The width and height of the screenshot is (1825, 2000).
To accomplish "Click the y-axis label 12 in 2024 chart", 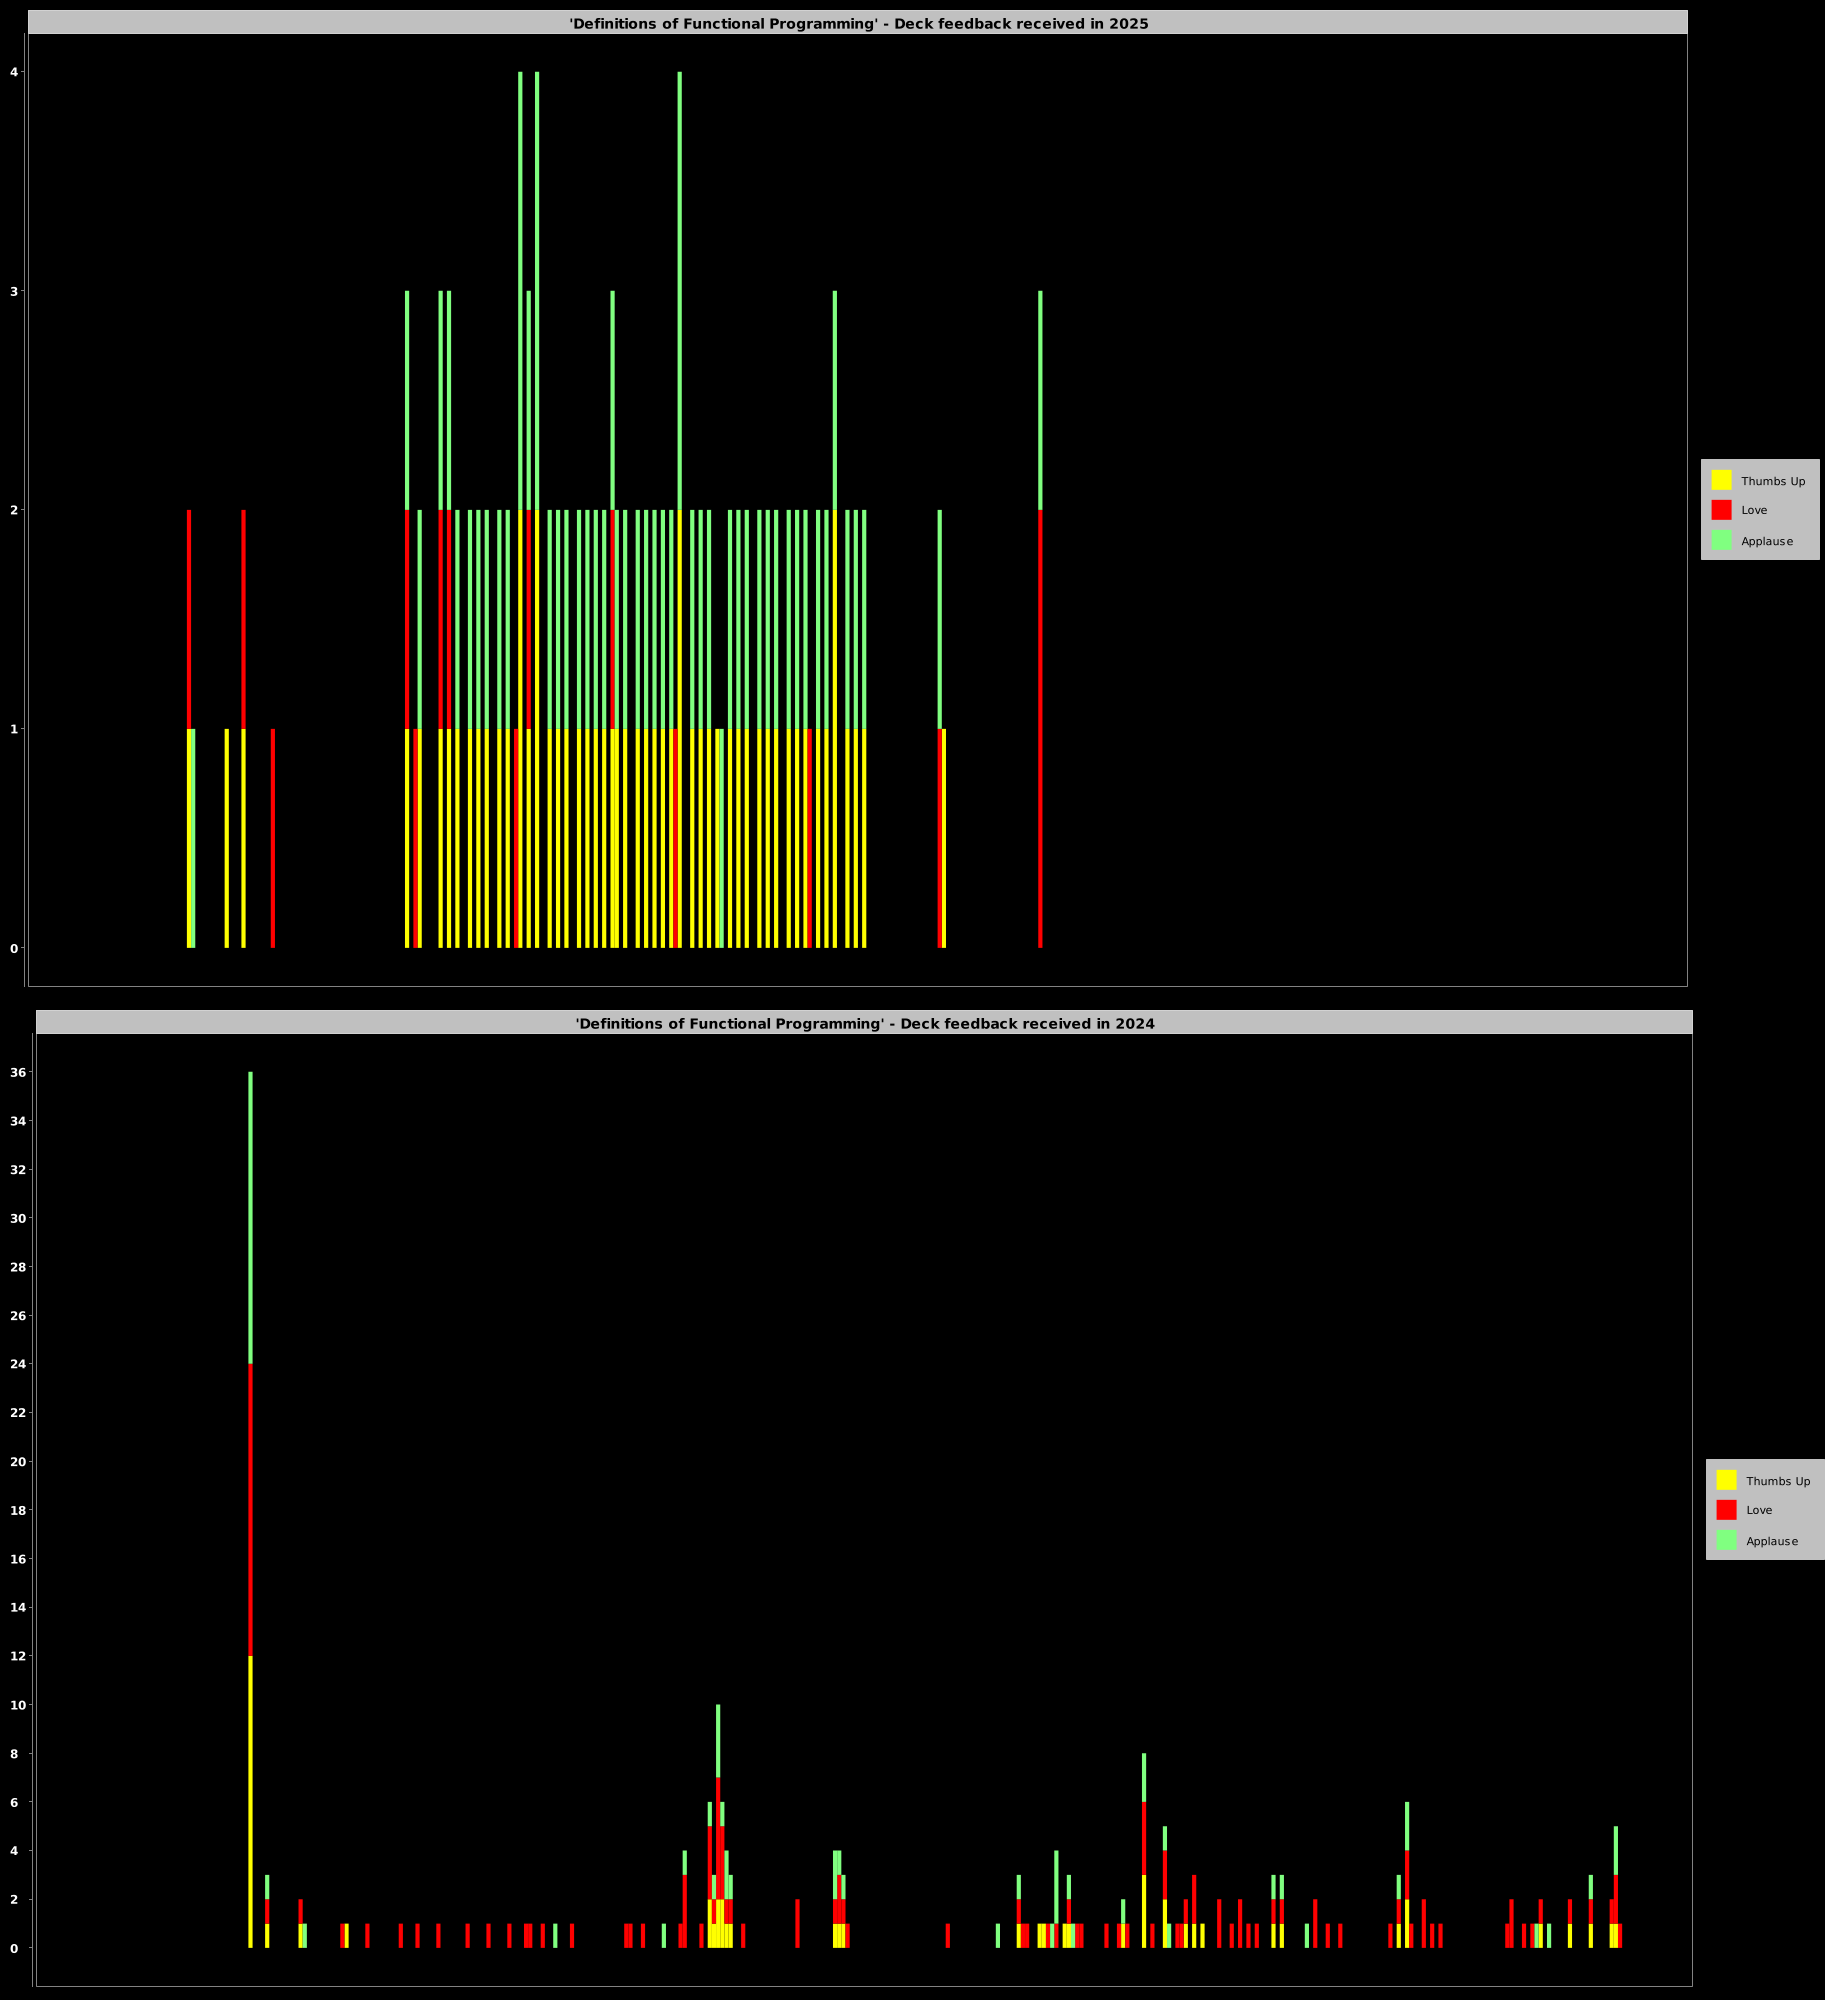I will (17, 1656).
